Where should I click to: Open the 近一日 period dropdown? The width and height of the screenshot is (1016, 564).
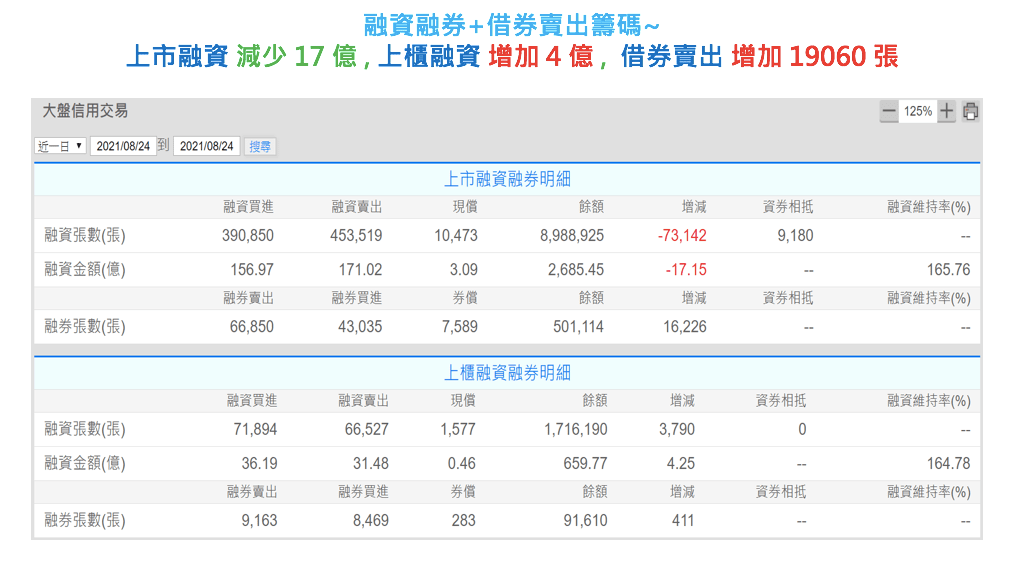(60, 146)
